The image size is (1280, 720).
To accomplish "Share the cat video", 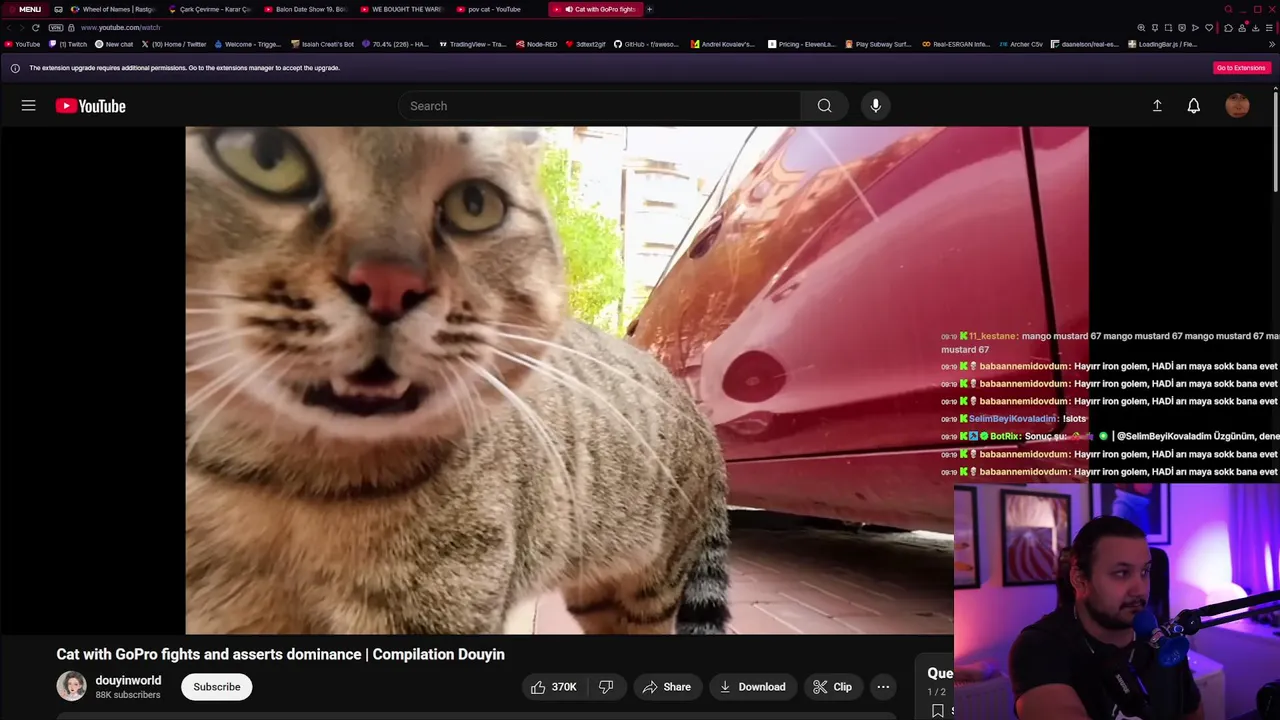I will point(667,687).
